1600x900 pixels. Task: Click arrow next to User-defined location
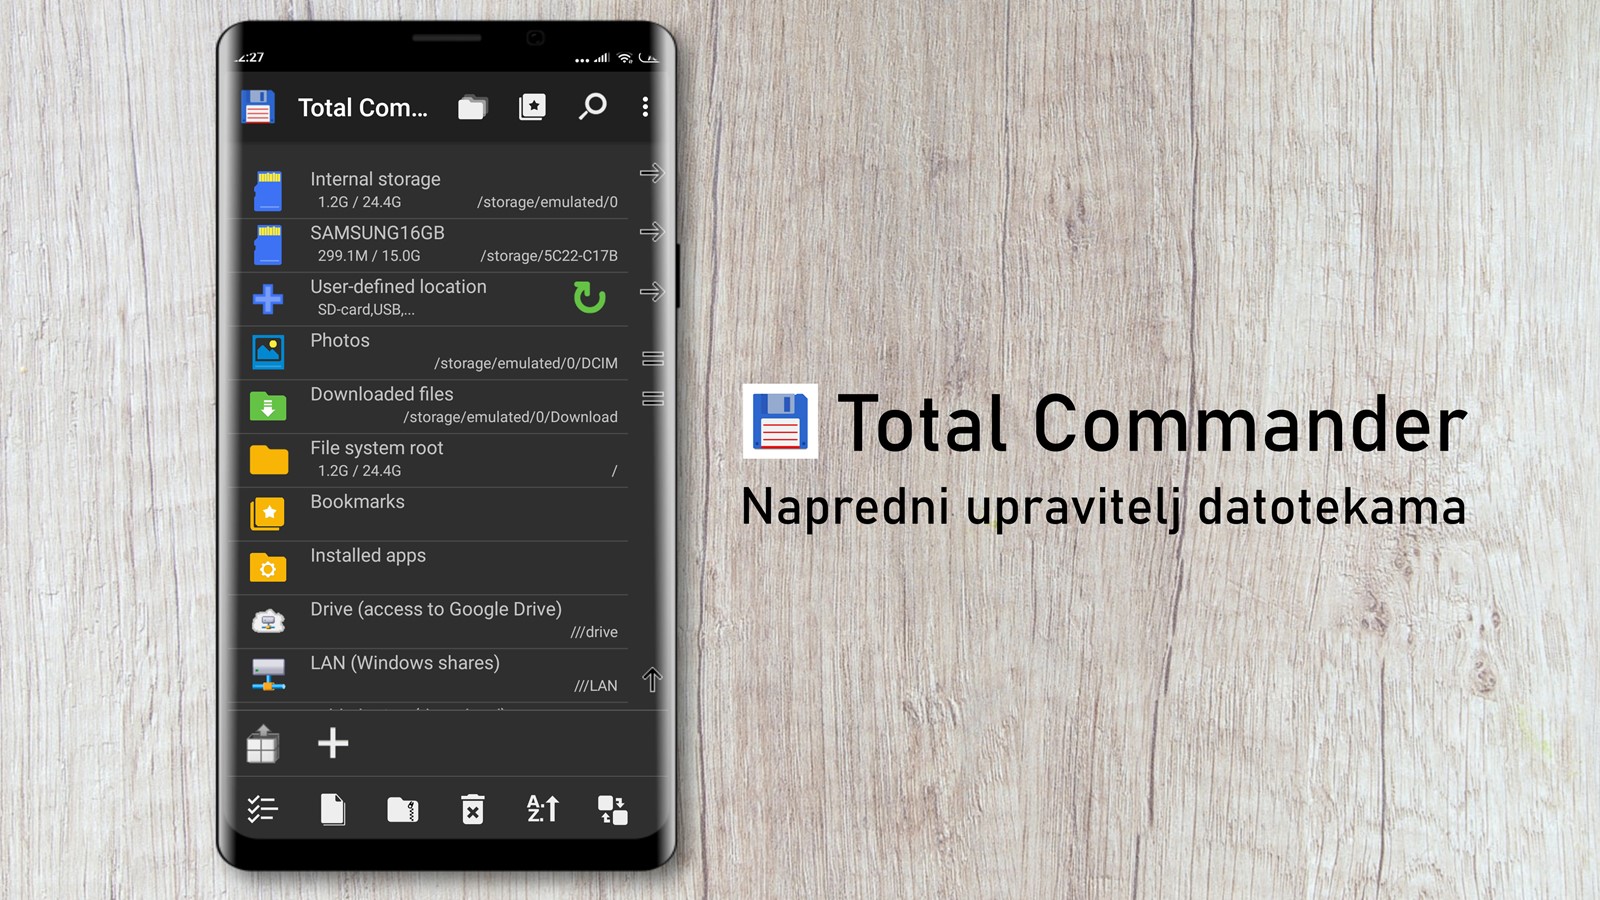(x=652, y=292)
